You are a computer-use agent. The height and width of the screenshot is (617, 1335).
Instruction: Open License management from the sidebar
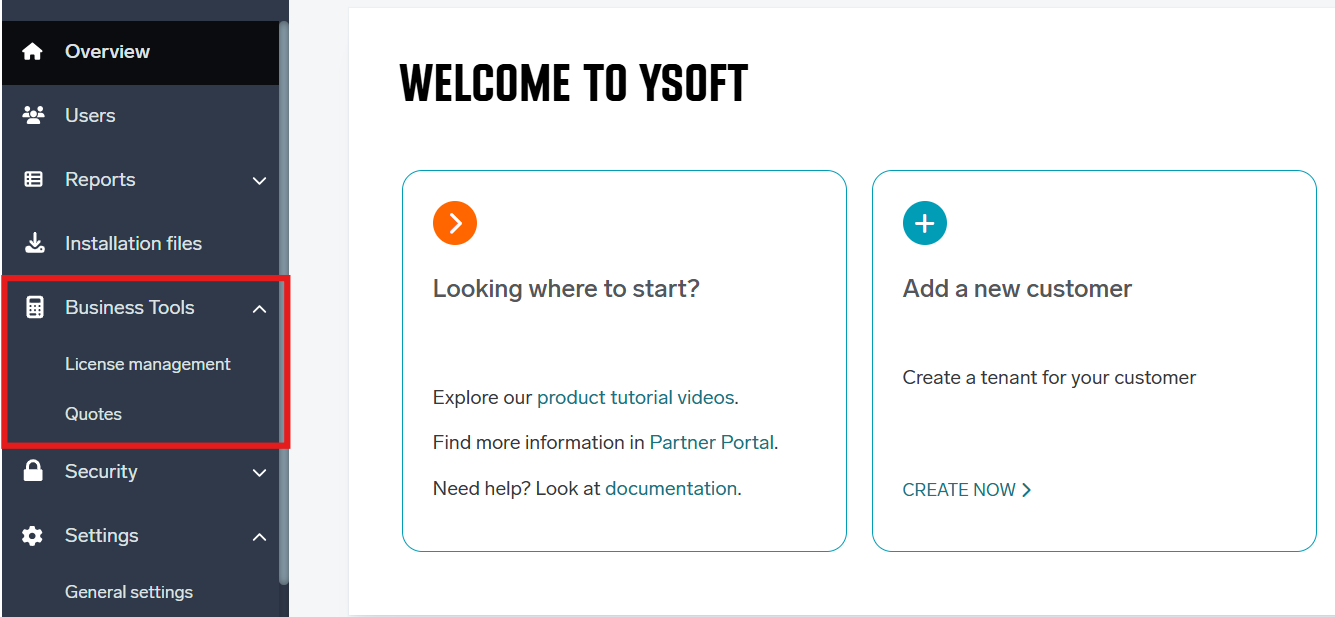pyautogui.click(x=147, y=364)
